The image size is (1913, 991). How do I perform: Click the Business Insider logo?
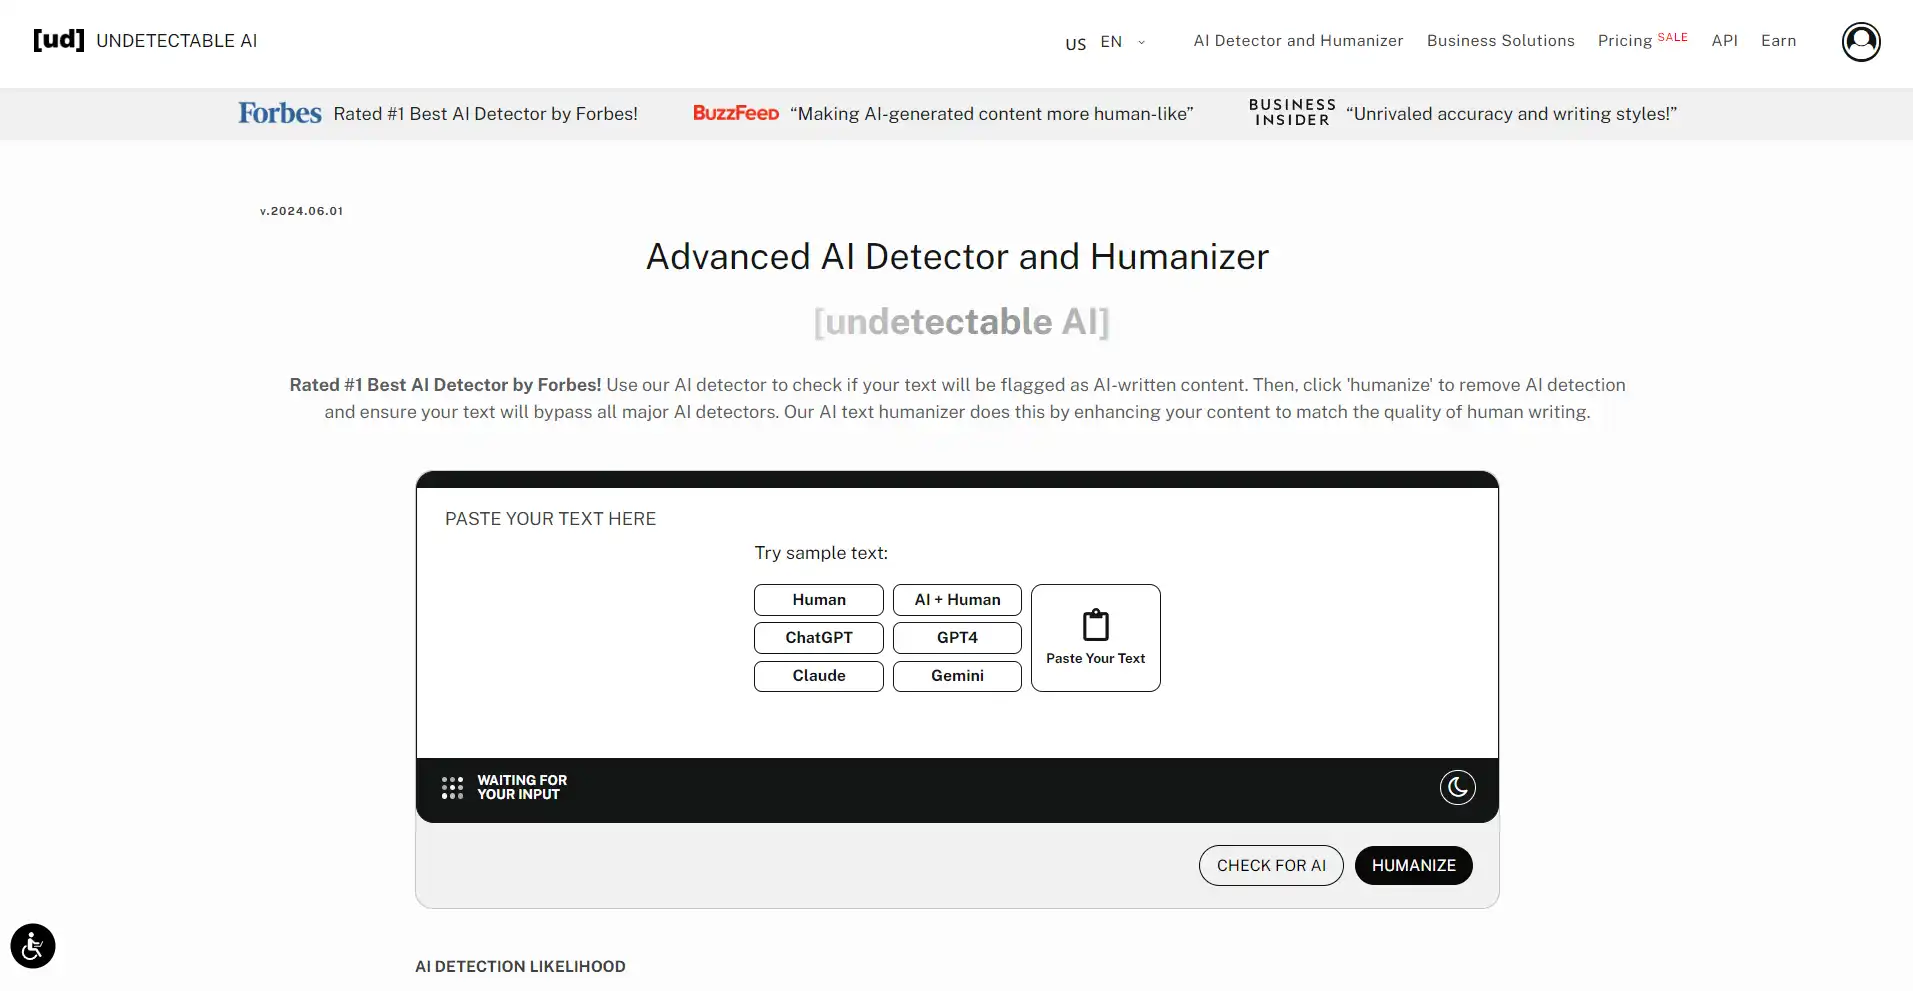click(x=1292, y=112)
